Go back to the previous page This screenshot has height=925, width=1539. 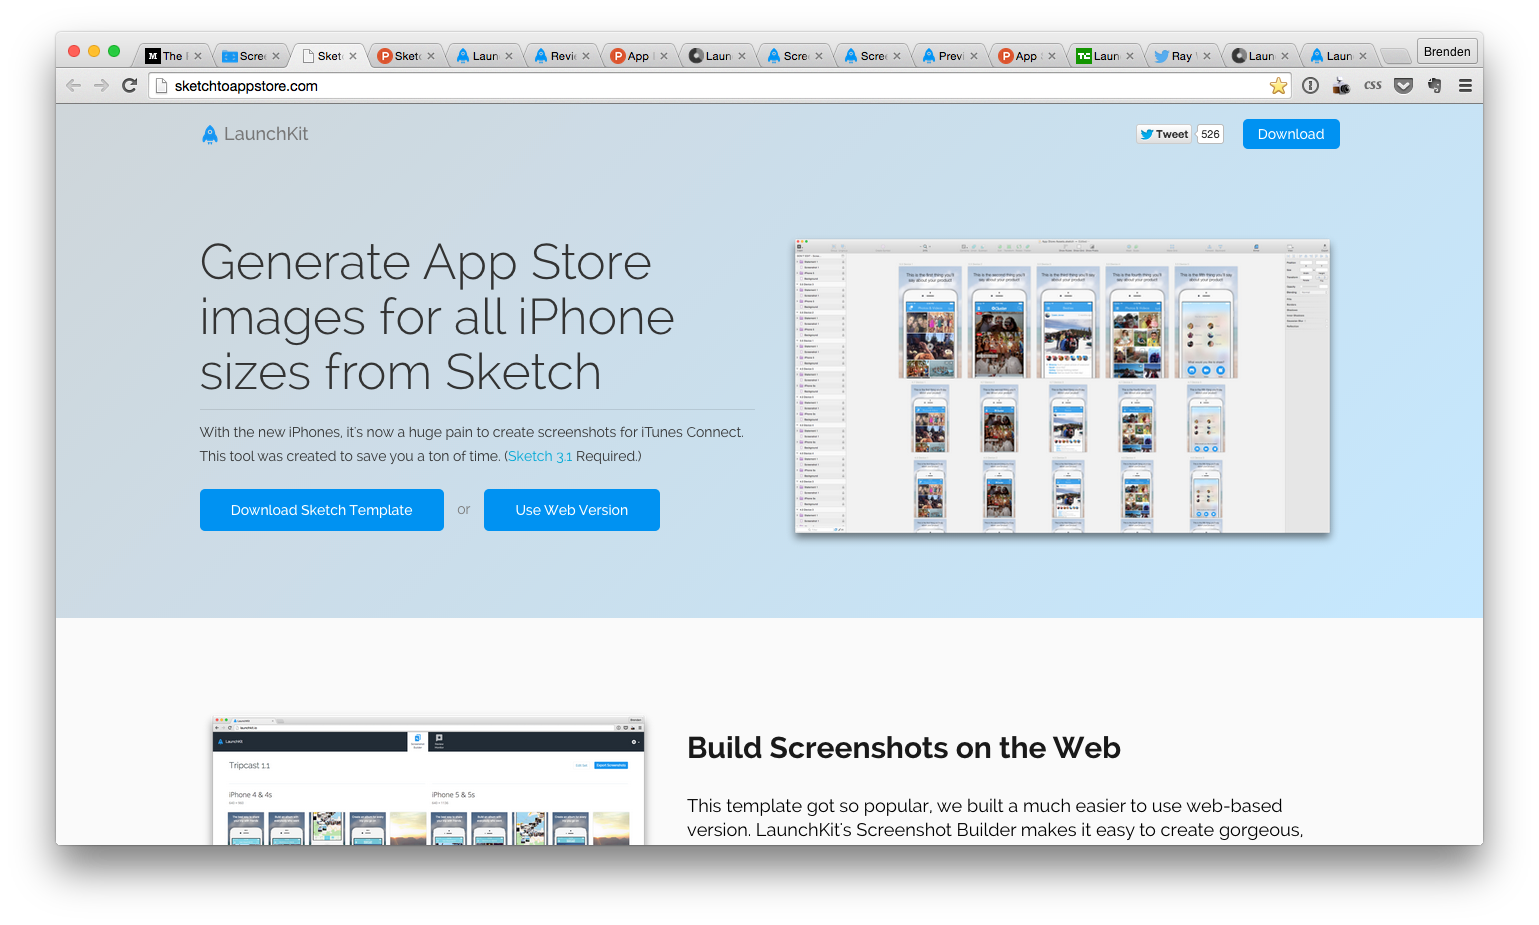[x=73, y=86]
